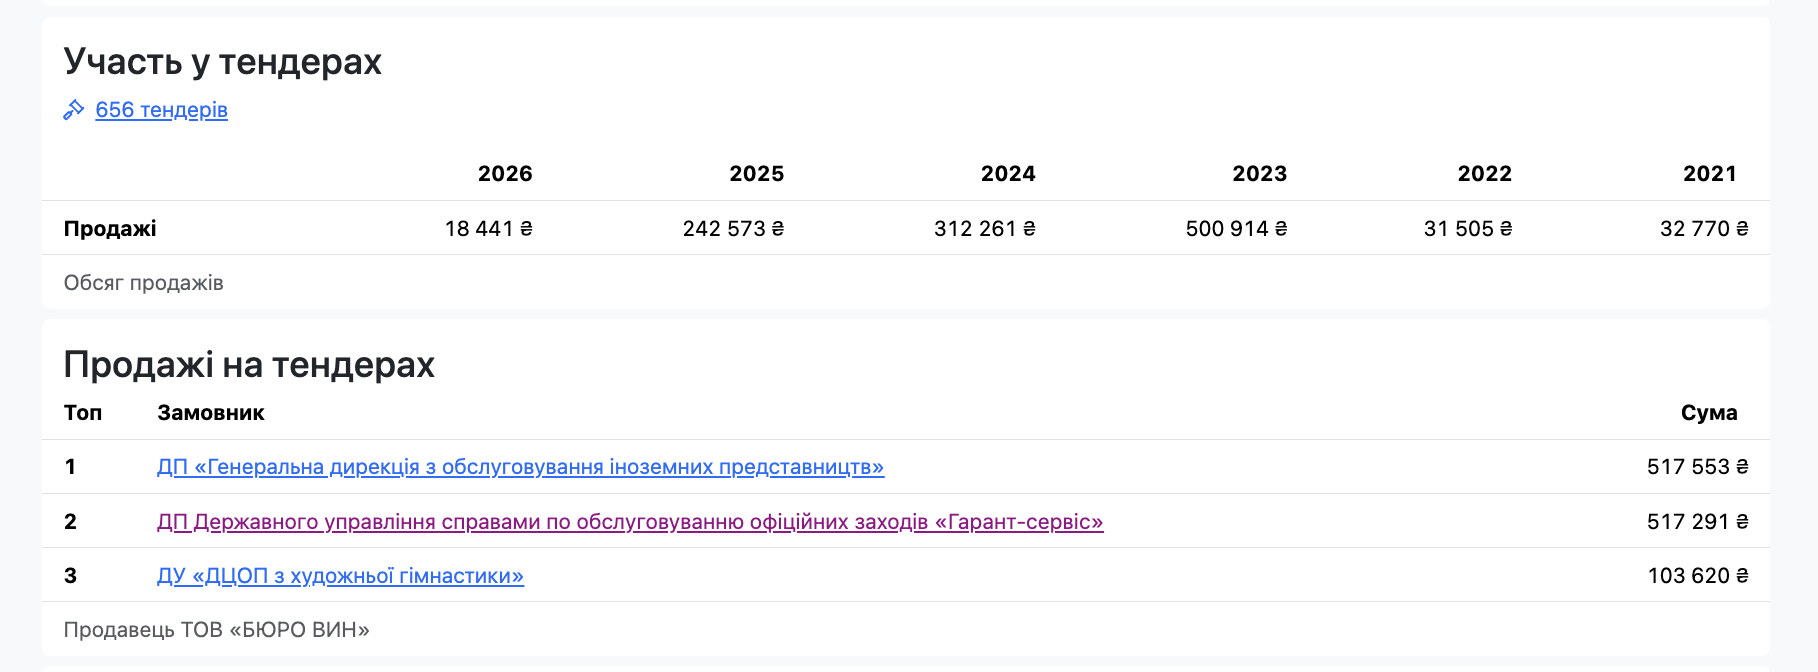Open ДП «Генеральна дирекція з обслуговування іноземних представництв» link
Viewport: 1818px width, 672px height.
(x=520, y=467)
